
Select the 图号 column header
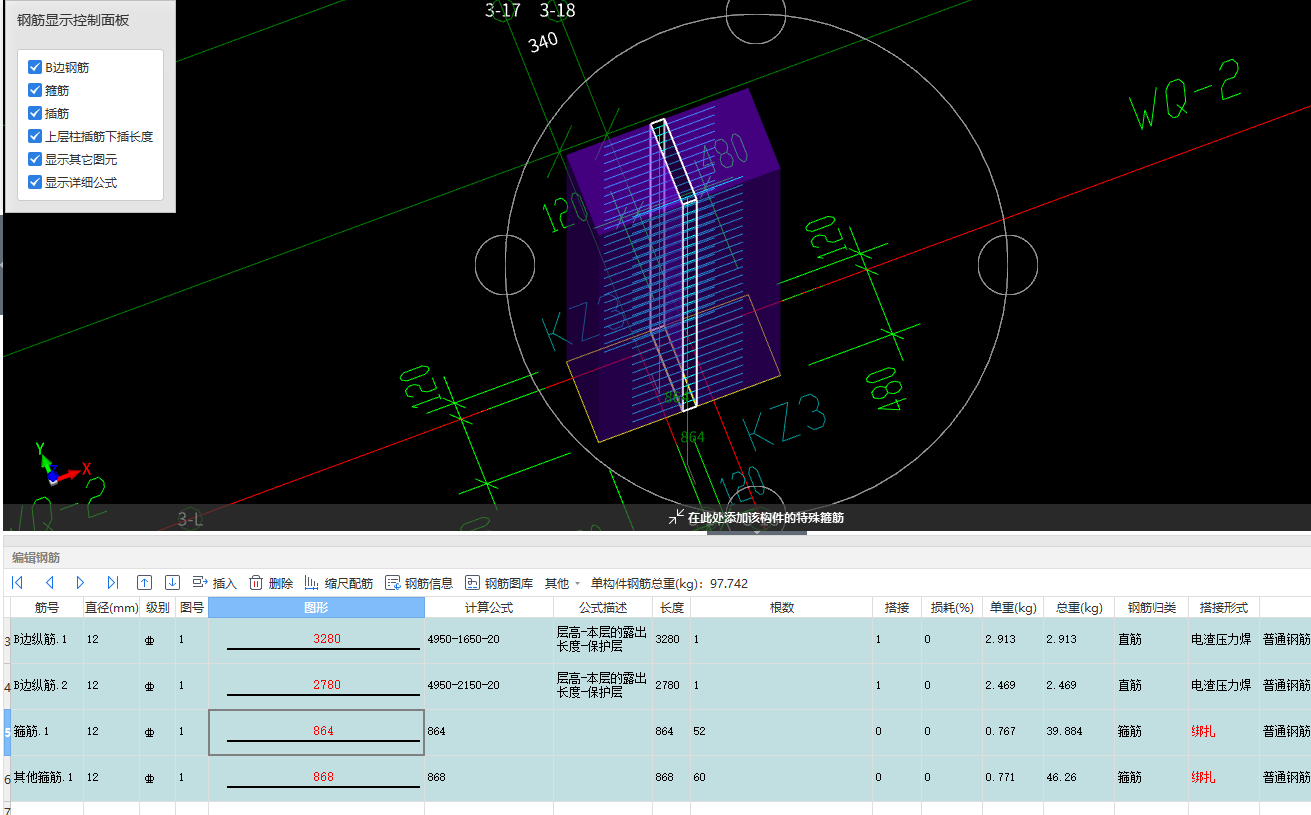click(x=191, y=607)
